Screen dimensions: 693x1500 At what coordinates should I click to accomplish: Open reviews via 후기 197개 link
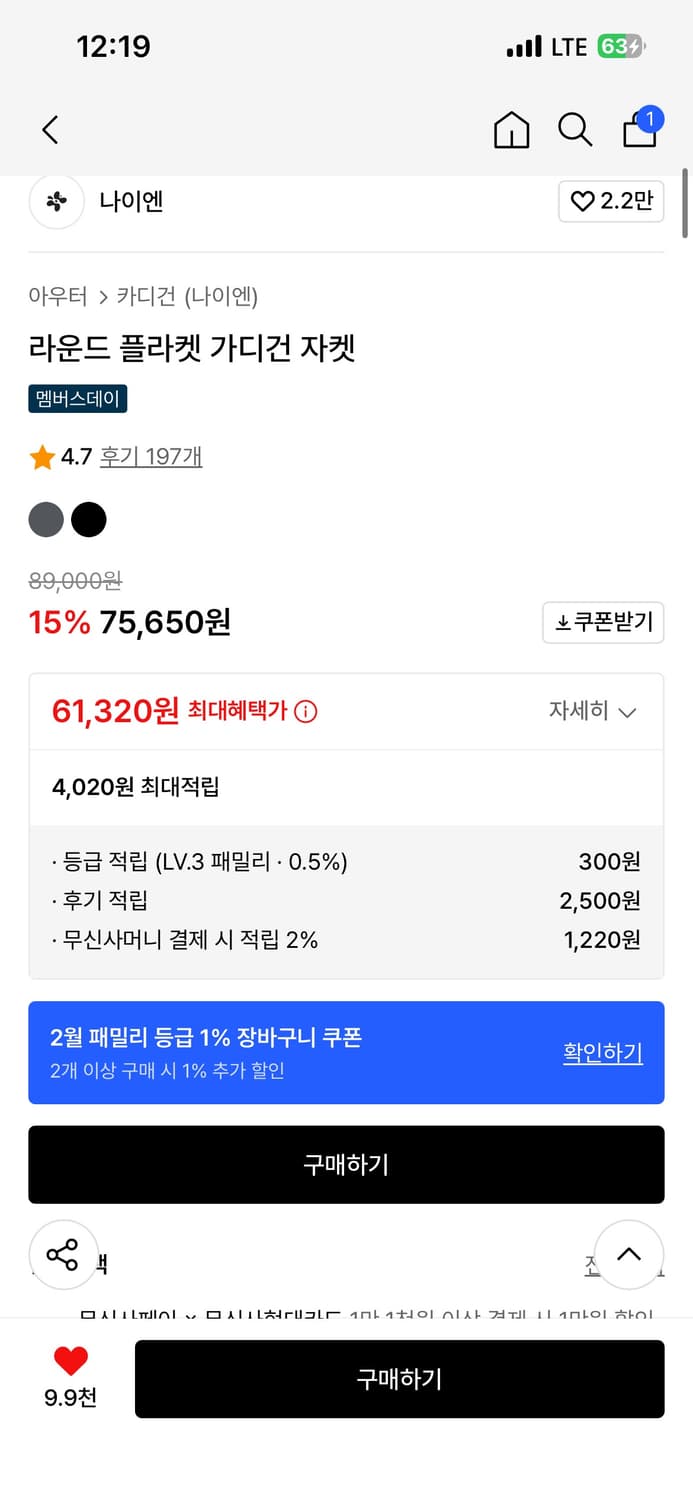point(150,455)
